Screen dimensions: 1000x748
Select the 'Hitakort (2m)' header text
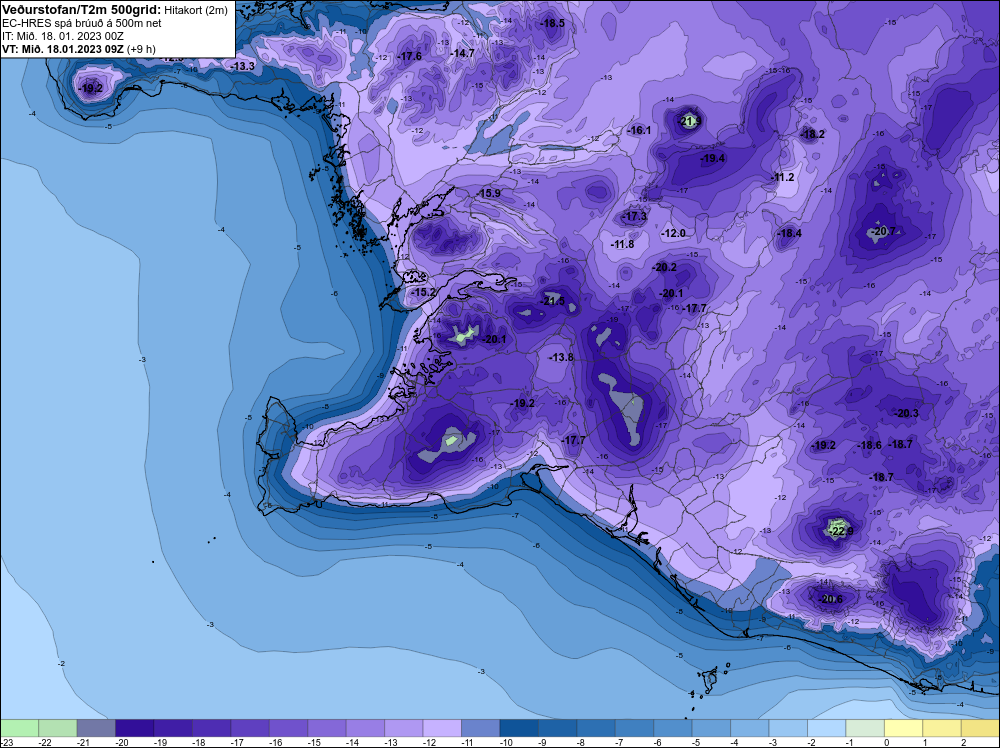click(x=196, y=10)
